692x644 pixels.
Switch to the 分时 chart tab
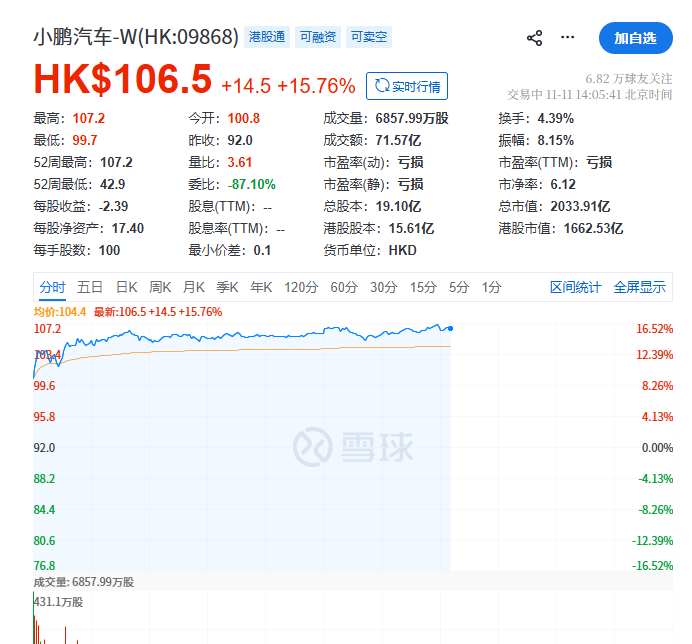[53, 287]
